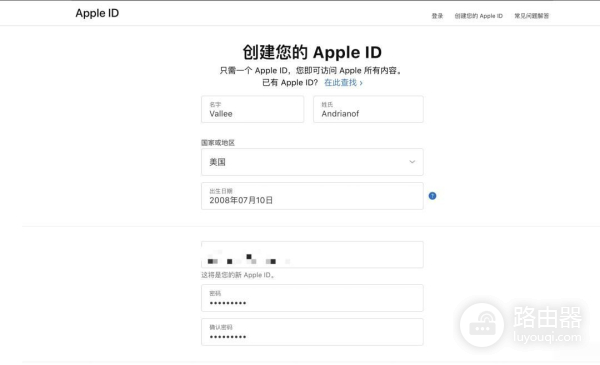This screenshot has width=600, height=365.
Task: Click the 登录 sign-in link in header
Action: click(437, 16)
